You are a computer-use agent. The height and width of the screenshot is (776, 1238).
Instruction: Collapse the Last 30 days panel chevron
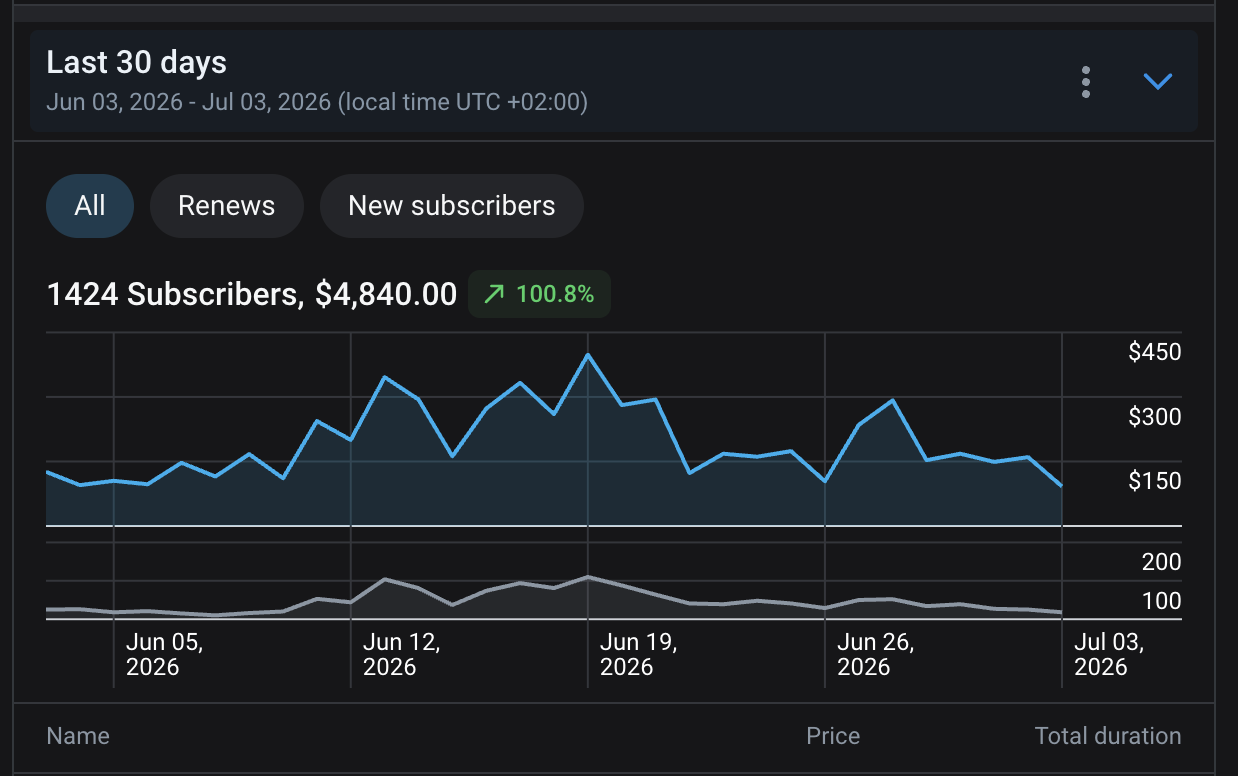(1157, 82)
